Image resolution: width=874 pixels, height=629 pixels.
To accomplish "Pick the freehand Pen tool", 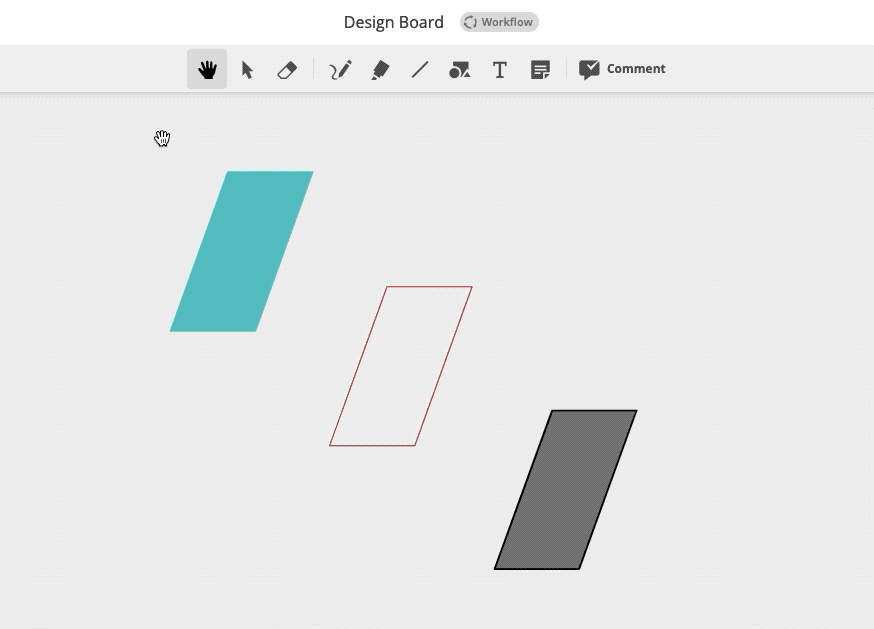I will click(x=339, y=68).
